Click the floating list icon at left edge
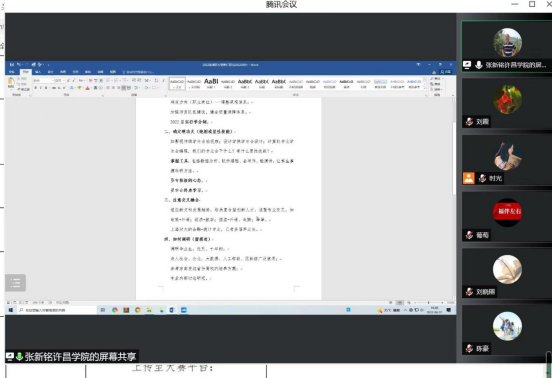This screenshot has width=552, height=378. [15, 283]
